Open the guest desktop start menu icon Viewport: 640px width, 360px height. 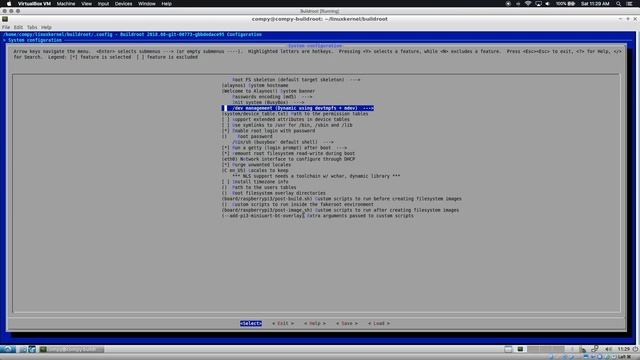click(8, 349)
